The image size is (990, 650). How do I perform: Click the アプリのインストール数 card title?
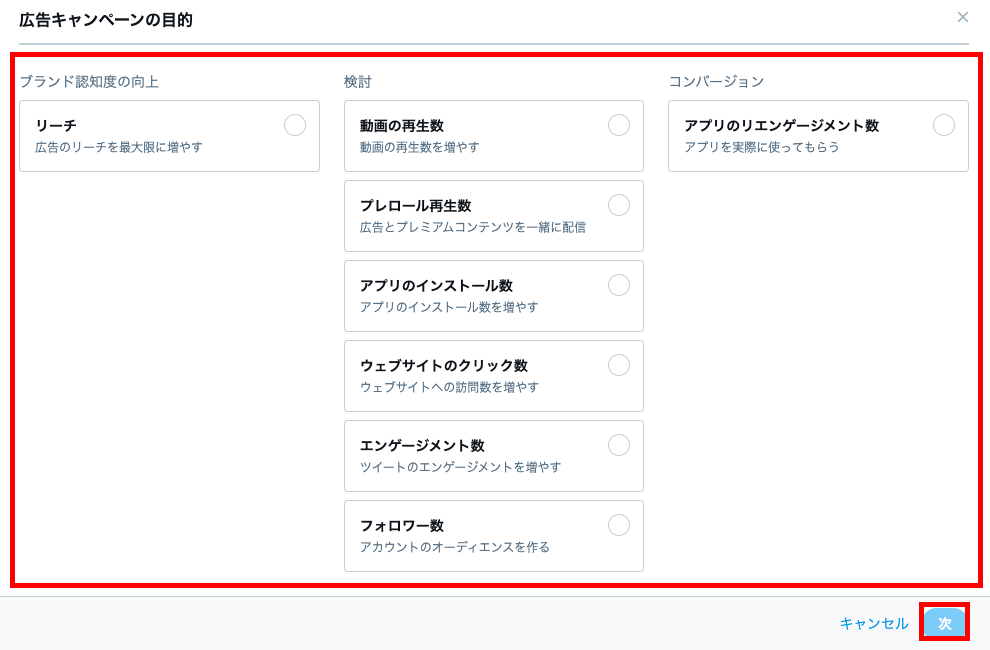tap(436, 286)
